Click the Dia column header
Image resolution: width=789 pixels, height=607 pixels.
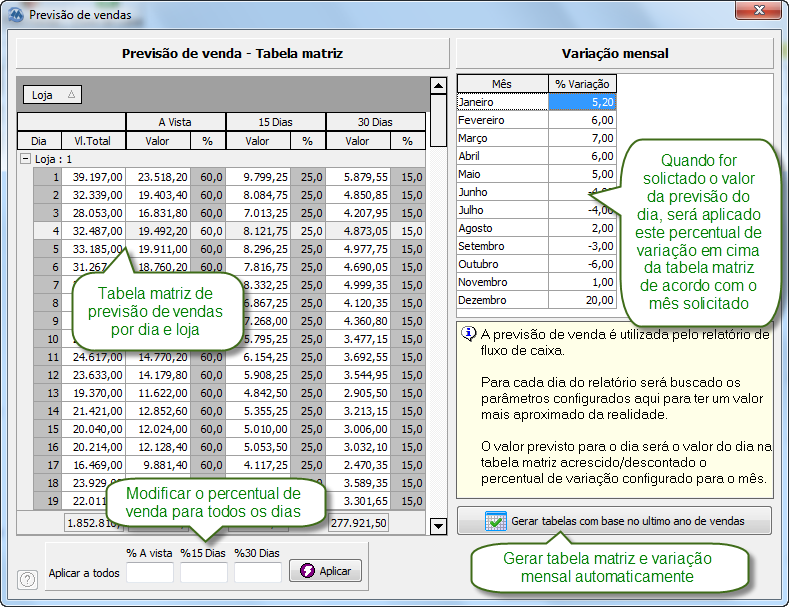(x=39, y=141)
